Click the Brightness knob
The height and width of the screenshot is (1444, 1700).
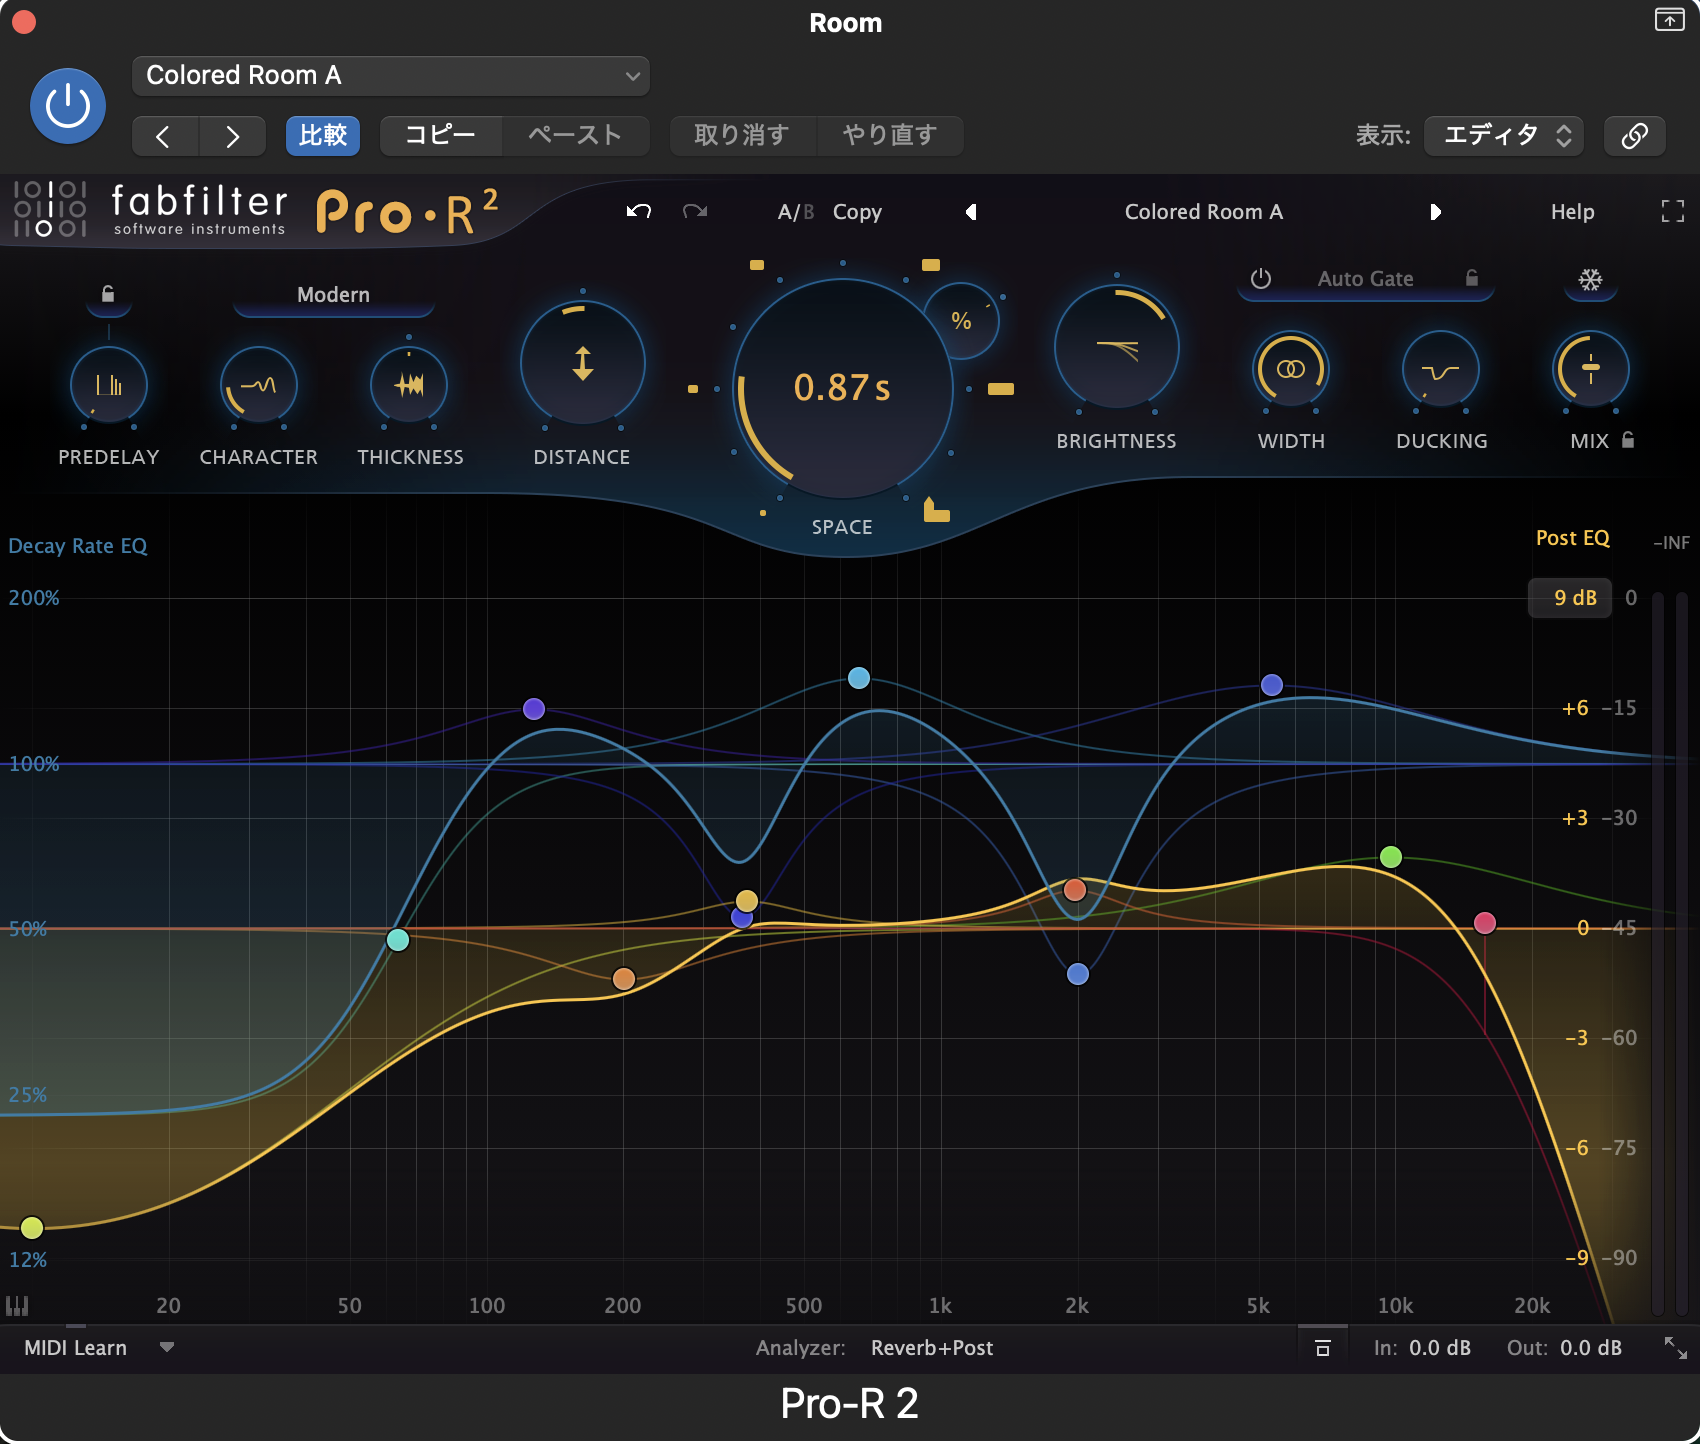pos(1117,347)
